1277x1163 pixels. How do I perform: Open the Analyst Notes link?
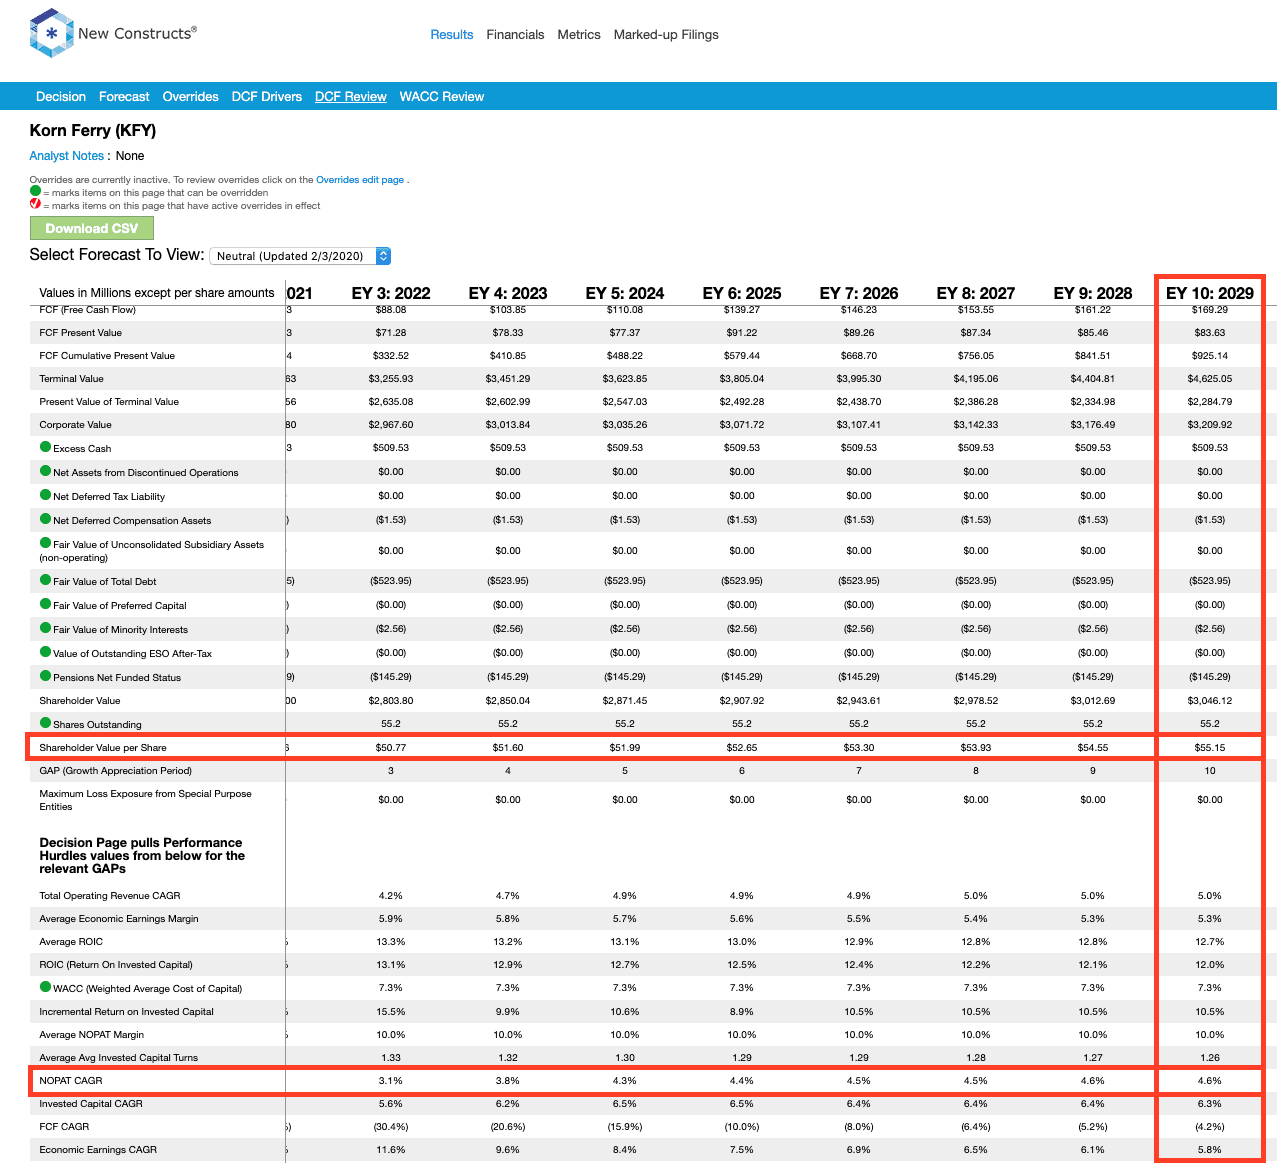tap(67, 156)
